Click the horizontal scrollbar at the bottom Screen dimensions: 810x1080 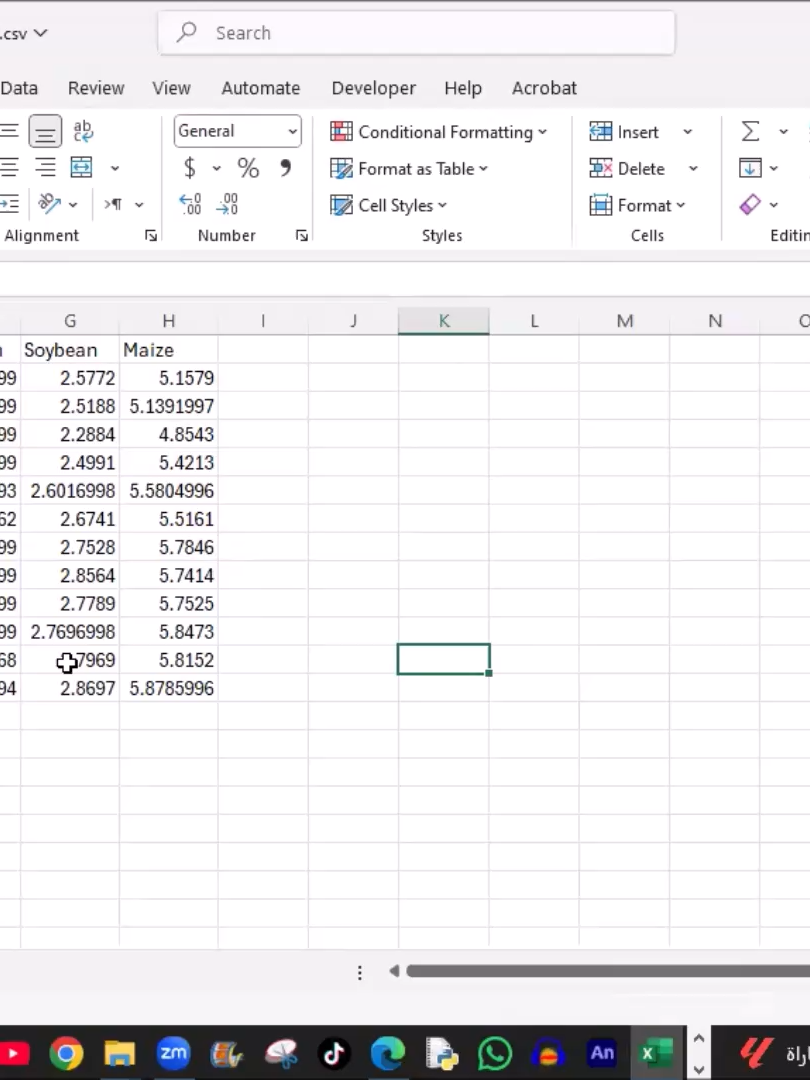point(608,971)
